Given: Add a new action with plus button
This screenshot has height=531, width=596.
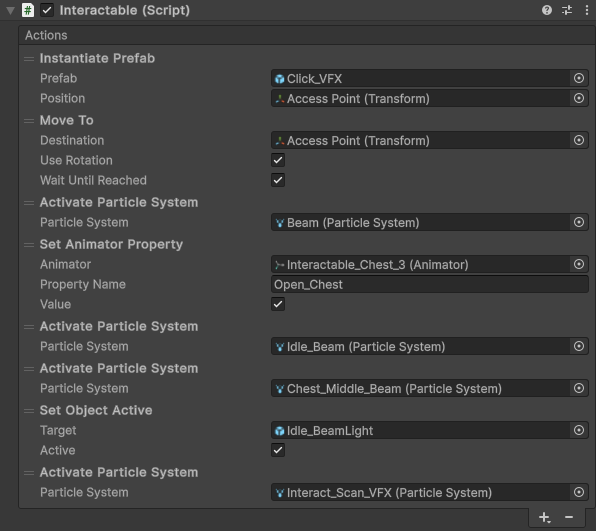Looking at the screenshot, I should 544,517.
